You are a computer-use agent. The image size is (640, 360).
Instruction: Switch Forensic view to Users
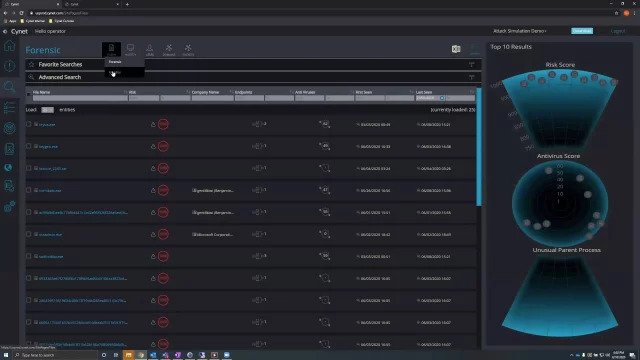click(x=150, y=50)
